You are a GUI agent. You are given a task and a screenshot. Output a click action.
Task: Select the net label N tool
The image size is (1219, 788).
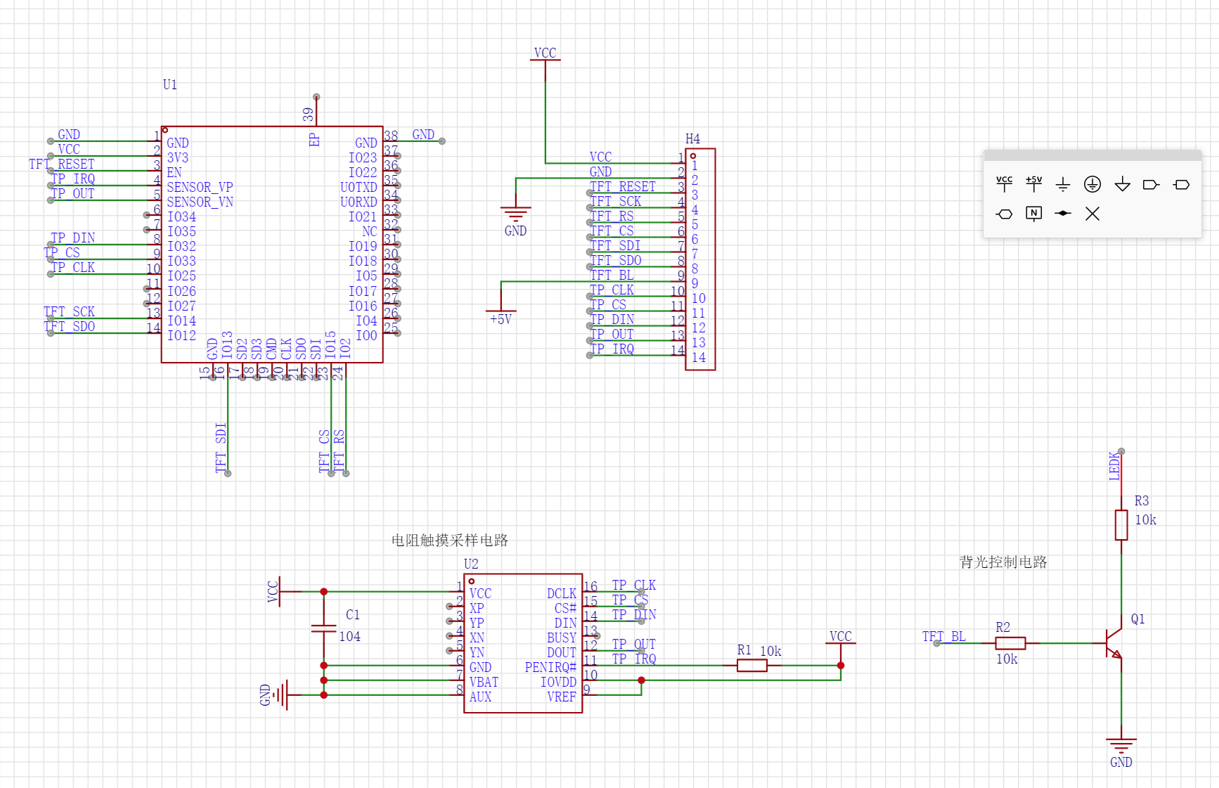[x=1034, y=213]
